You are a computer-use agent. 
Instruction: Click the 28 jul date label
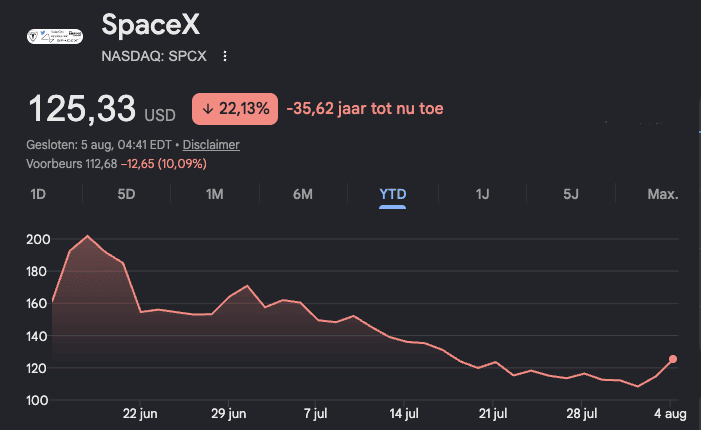coord(582,414)
